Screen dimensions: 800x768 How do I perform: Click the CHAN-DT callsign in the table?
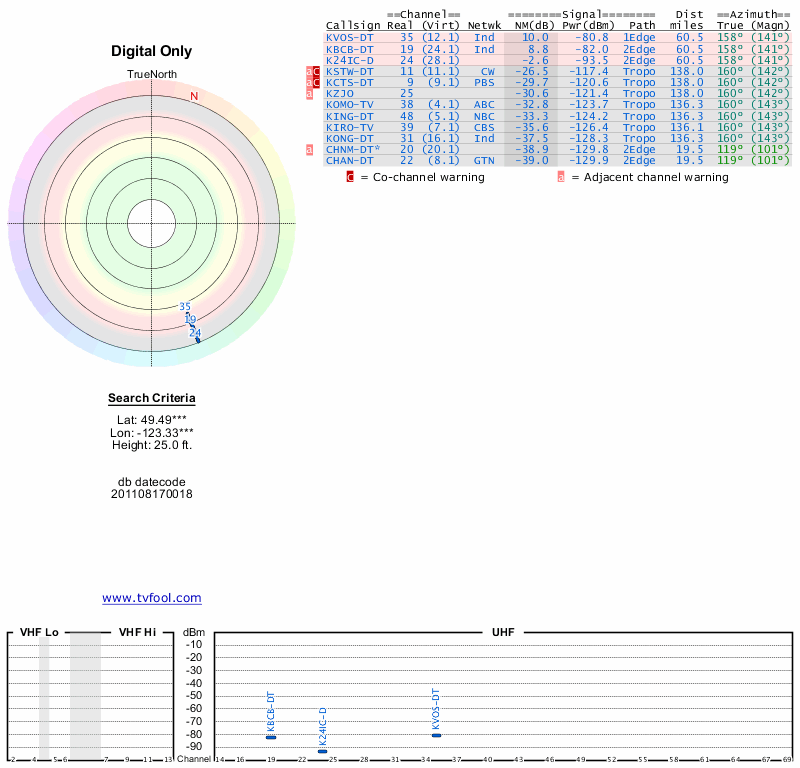tap(349, 160)
